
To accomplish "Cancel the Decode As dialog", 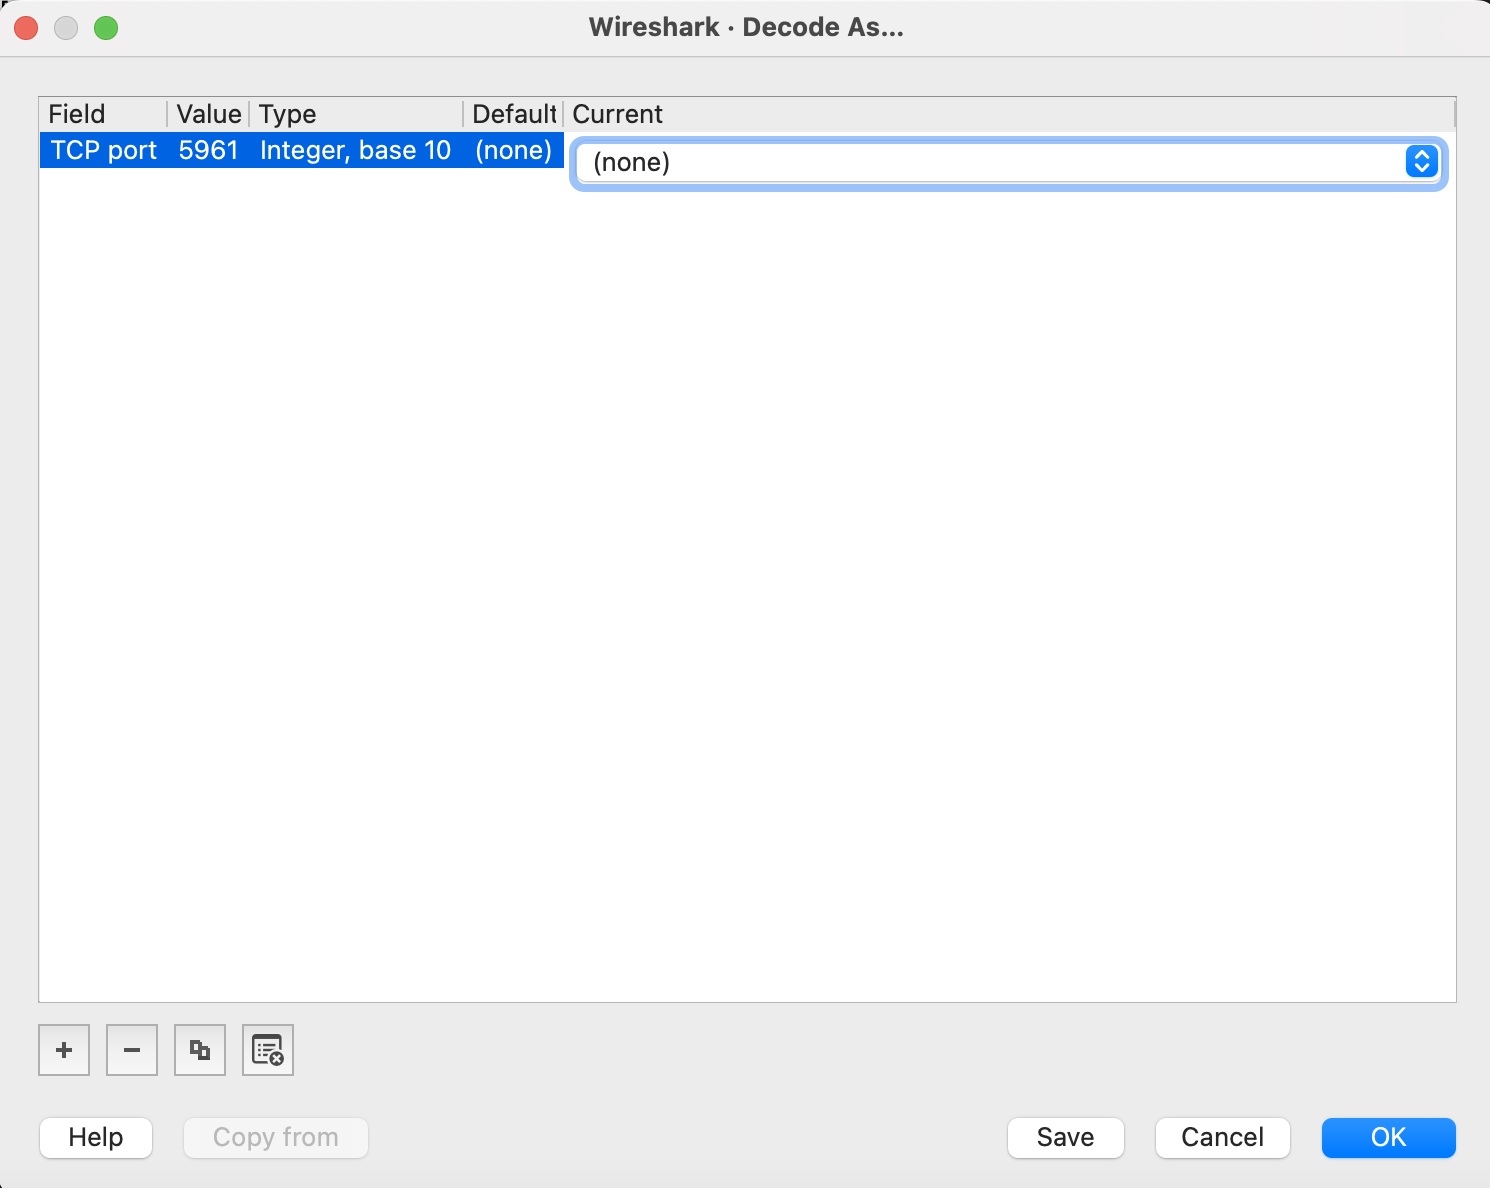I will (1223, 1138).
